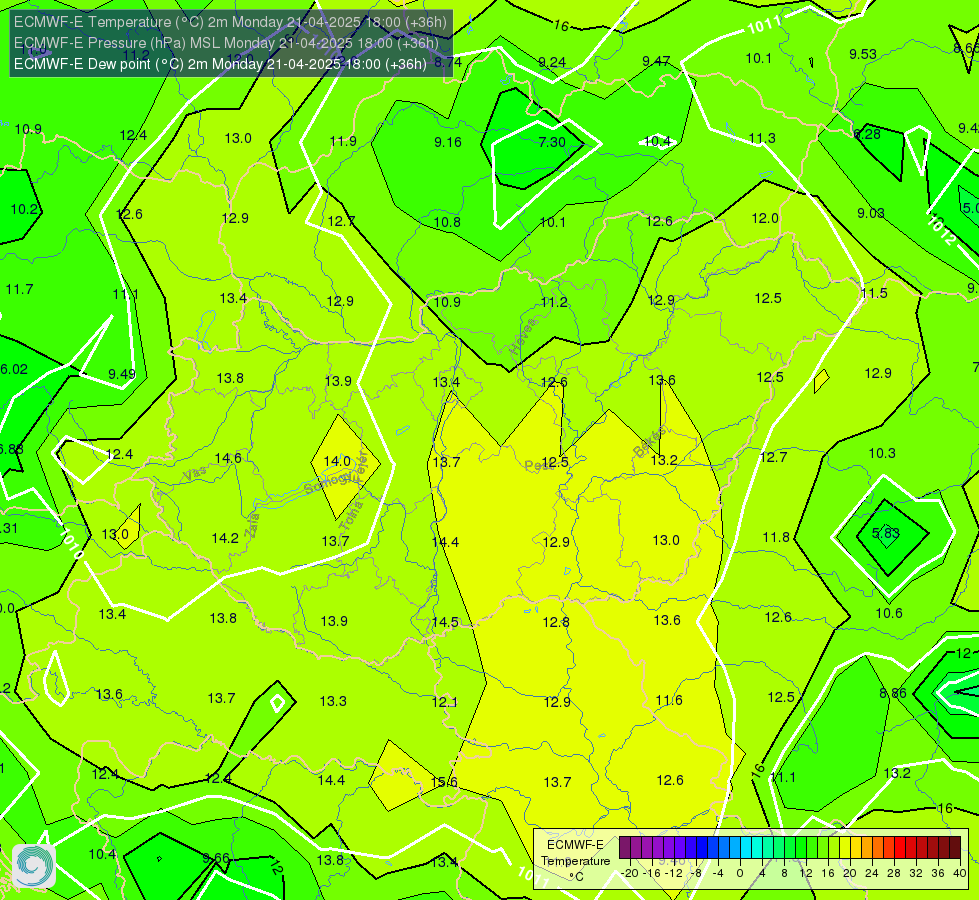The height and width of the screenshot is (900, 979).
Task: Click the Tolna county label
Action: [x=353, y=515]
